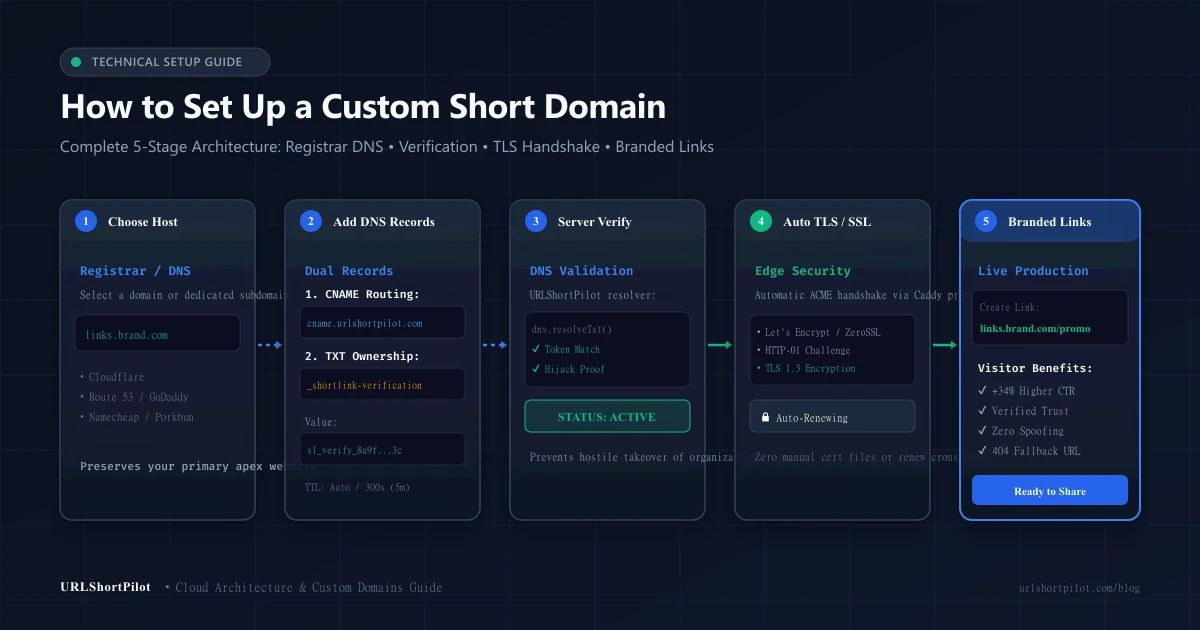Open urlshortpilot.com/blog link in footer
The width and height of the screenshot is (1200, 630).
click(x=1080, y=588)
